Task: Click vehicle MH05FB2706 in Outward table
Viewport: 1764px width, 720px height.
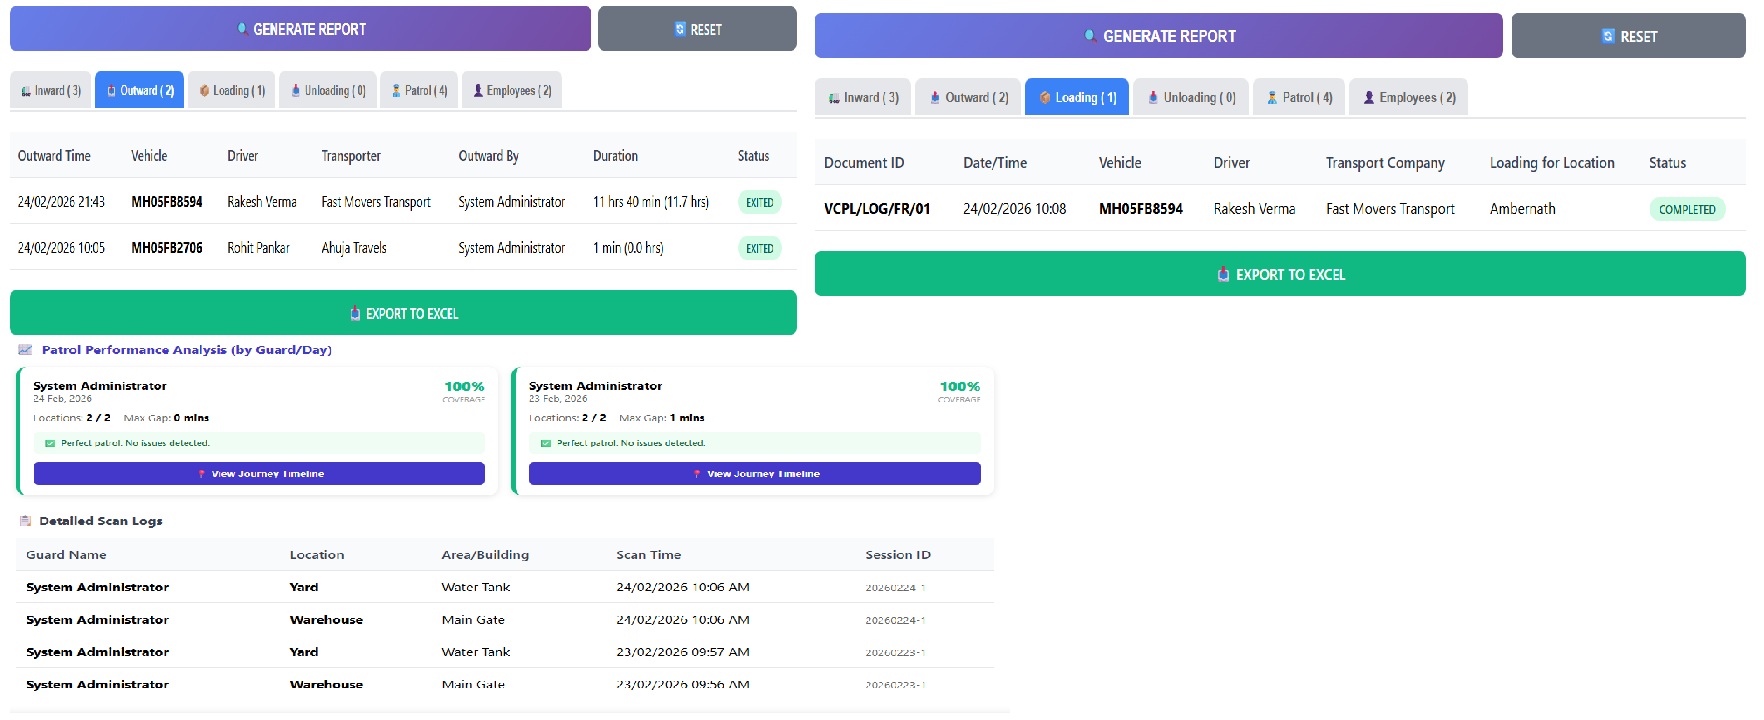Action: 167,248
